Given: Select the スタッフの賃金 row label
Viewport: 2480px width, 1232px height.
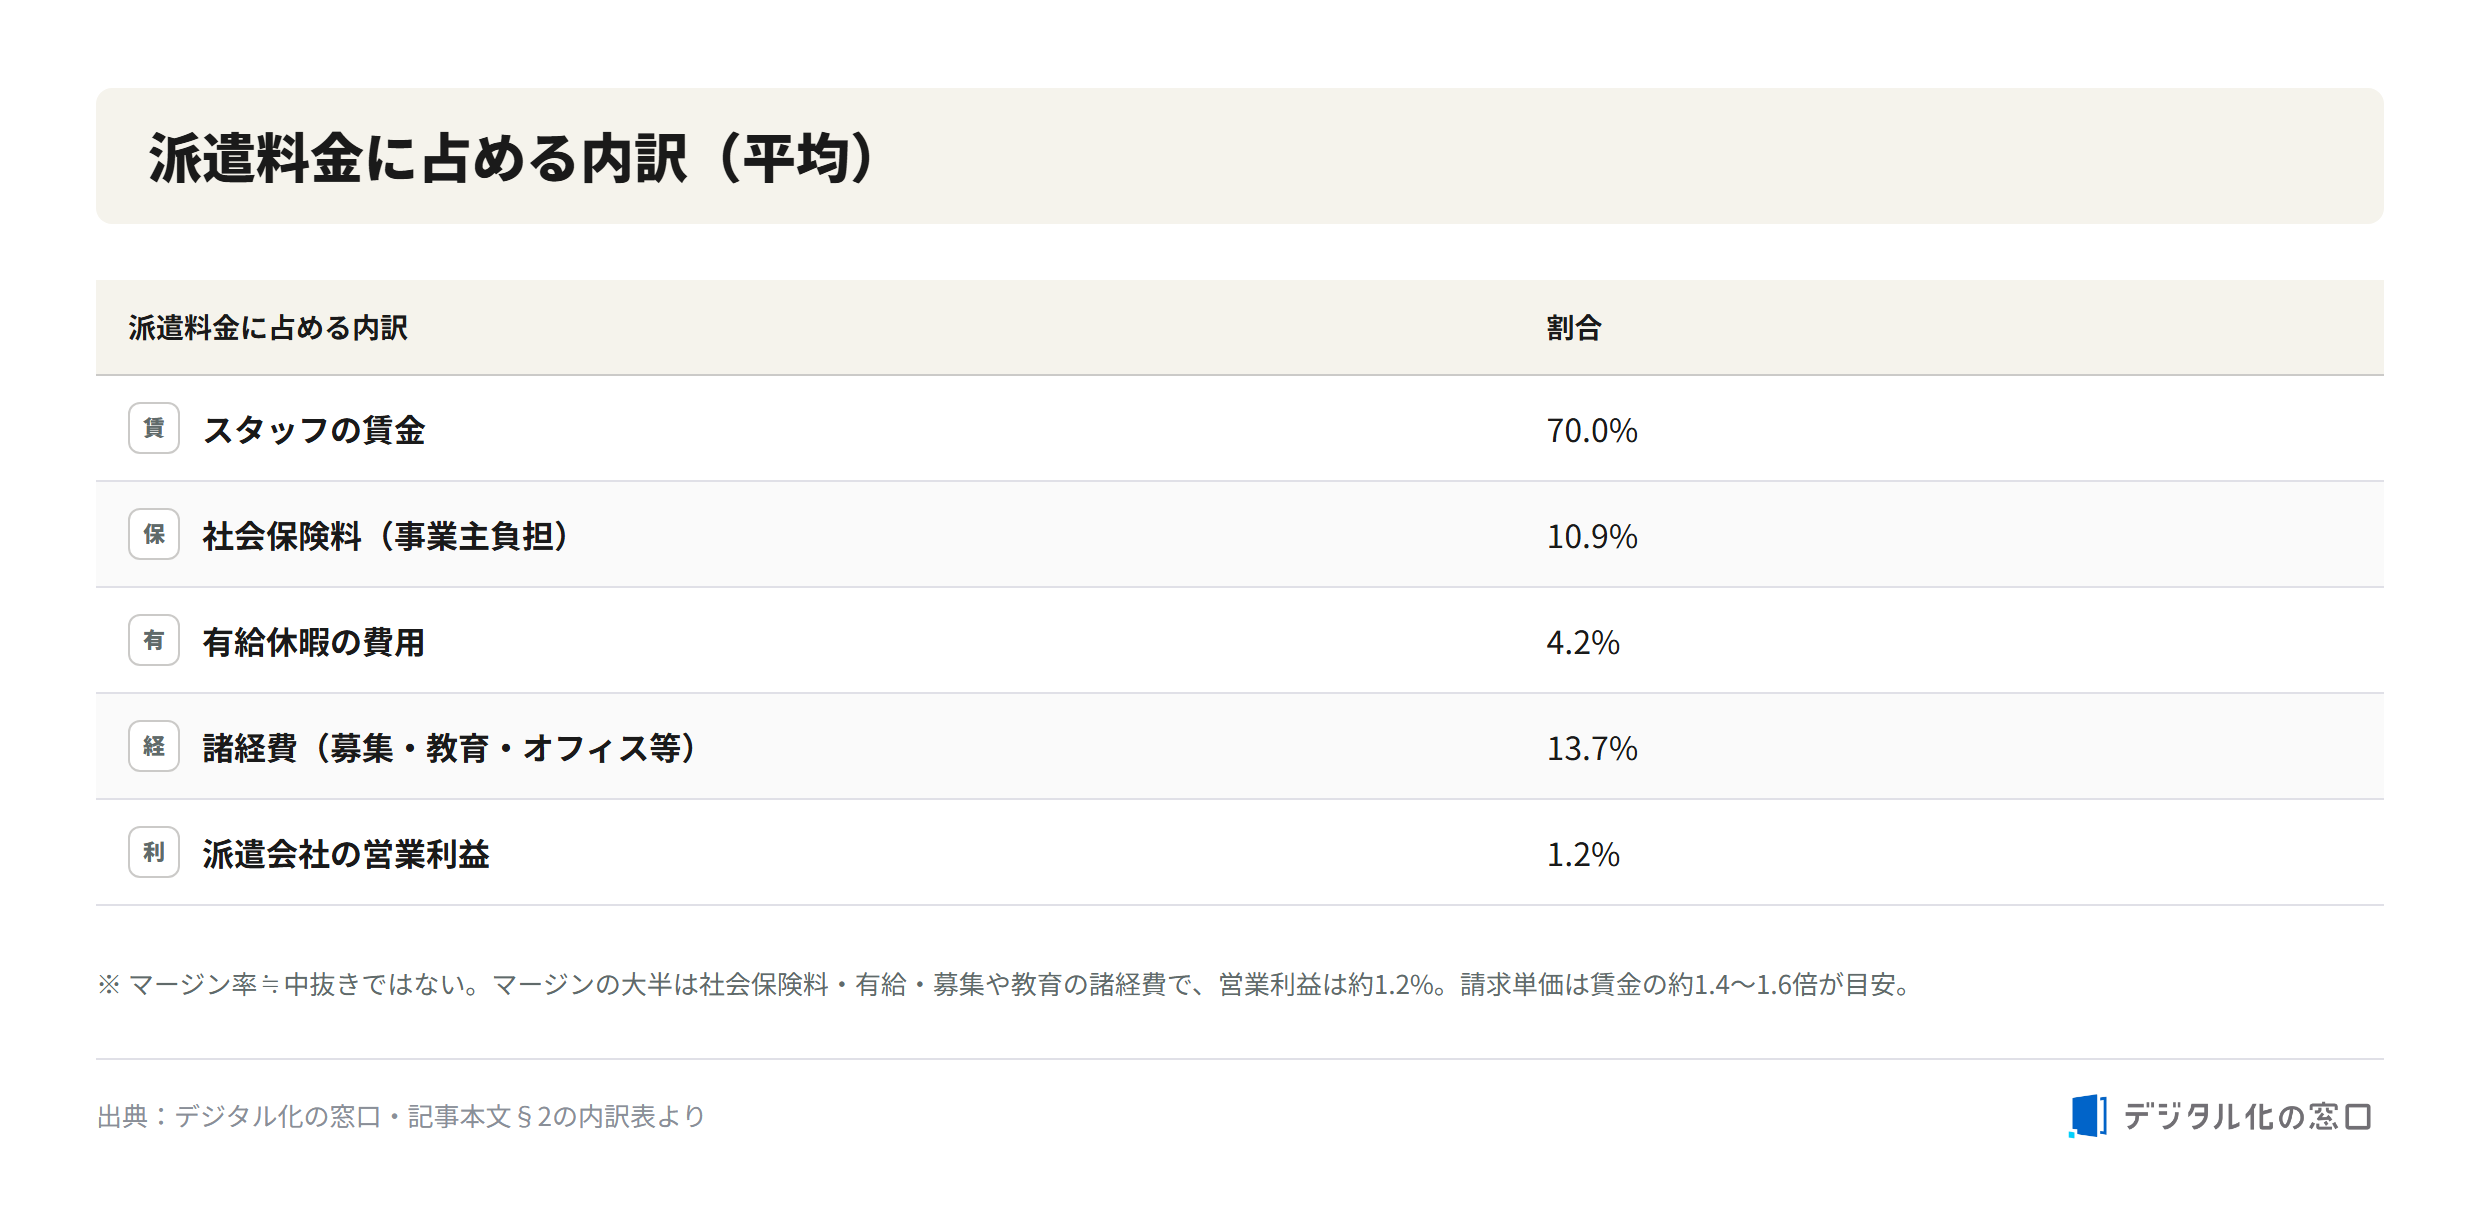Looking at the screenshot, I should (314, 430).
